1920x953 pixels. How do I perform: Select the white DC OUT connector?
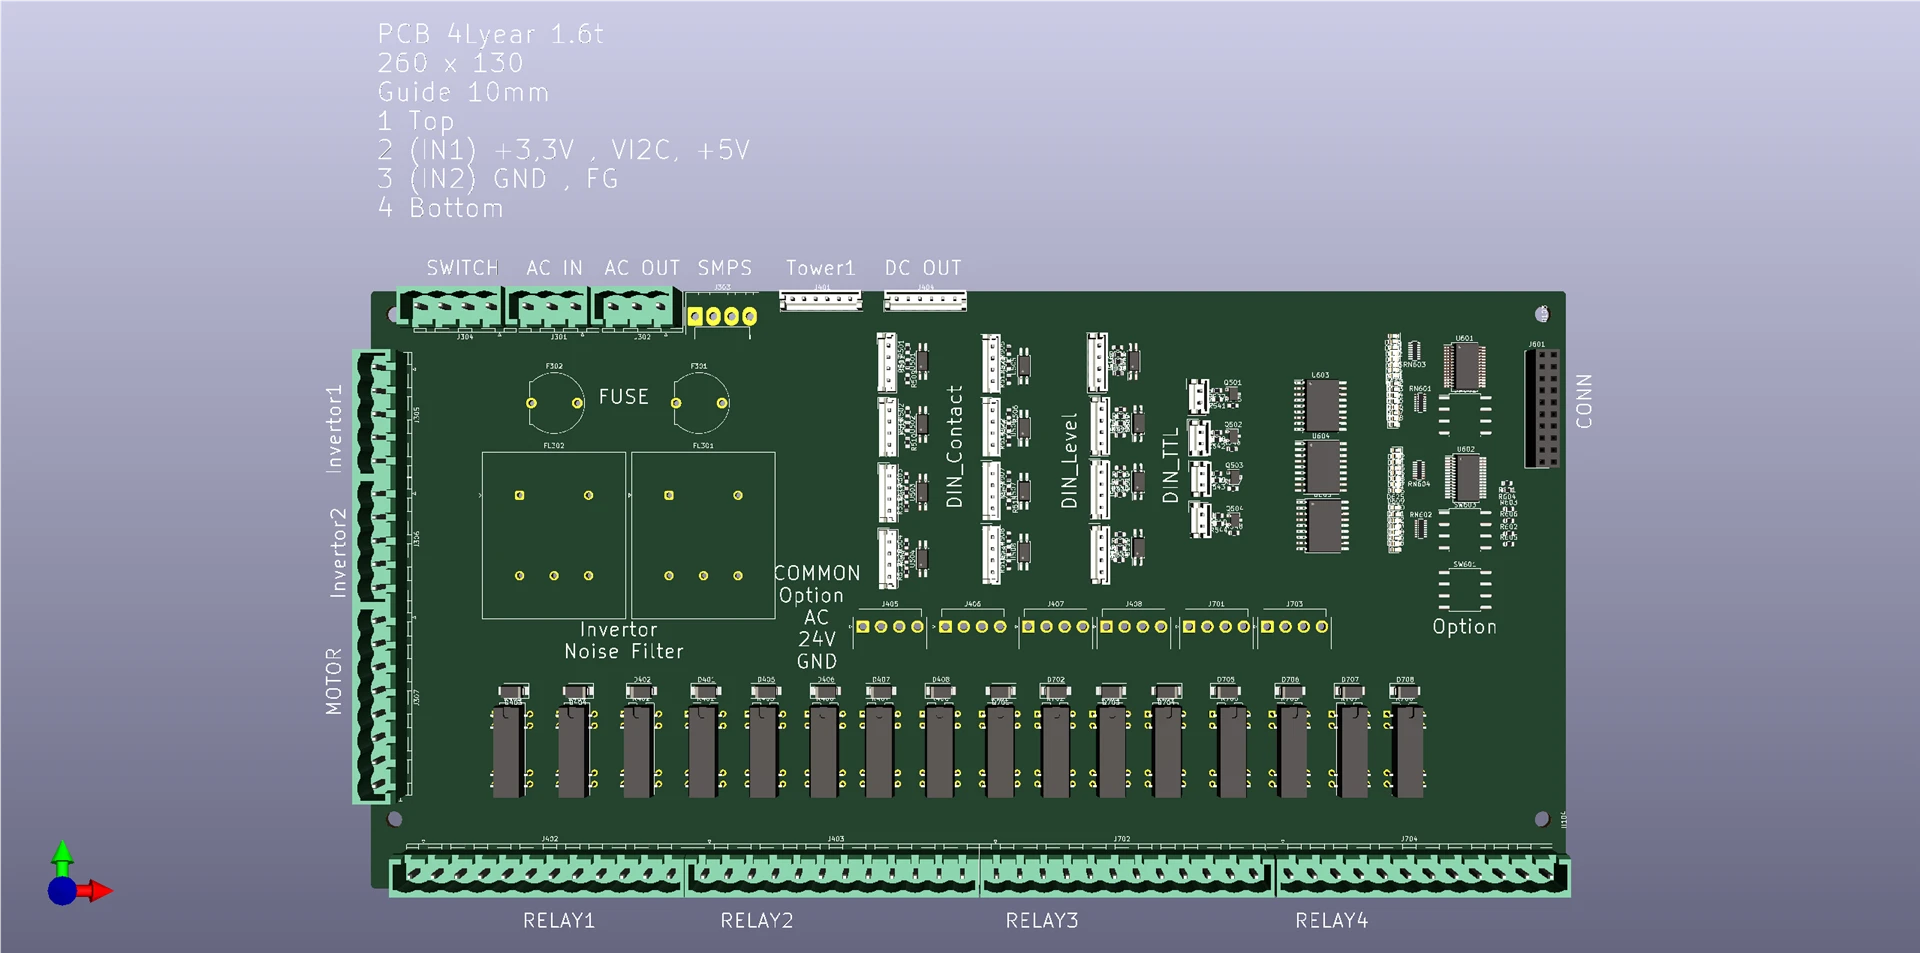point(925,300)
